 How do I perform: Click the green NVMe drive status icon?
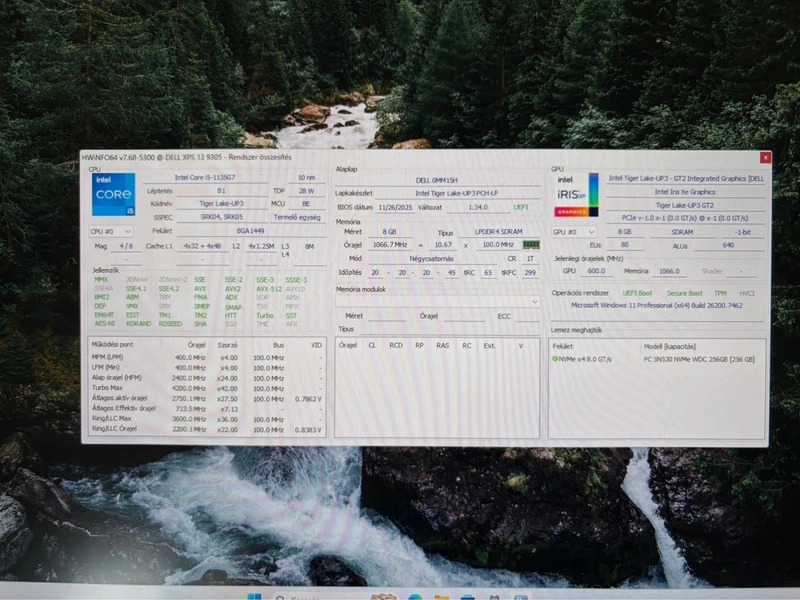tap(555, 359)
